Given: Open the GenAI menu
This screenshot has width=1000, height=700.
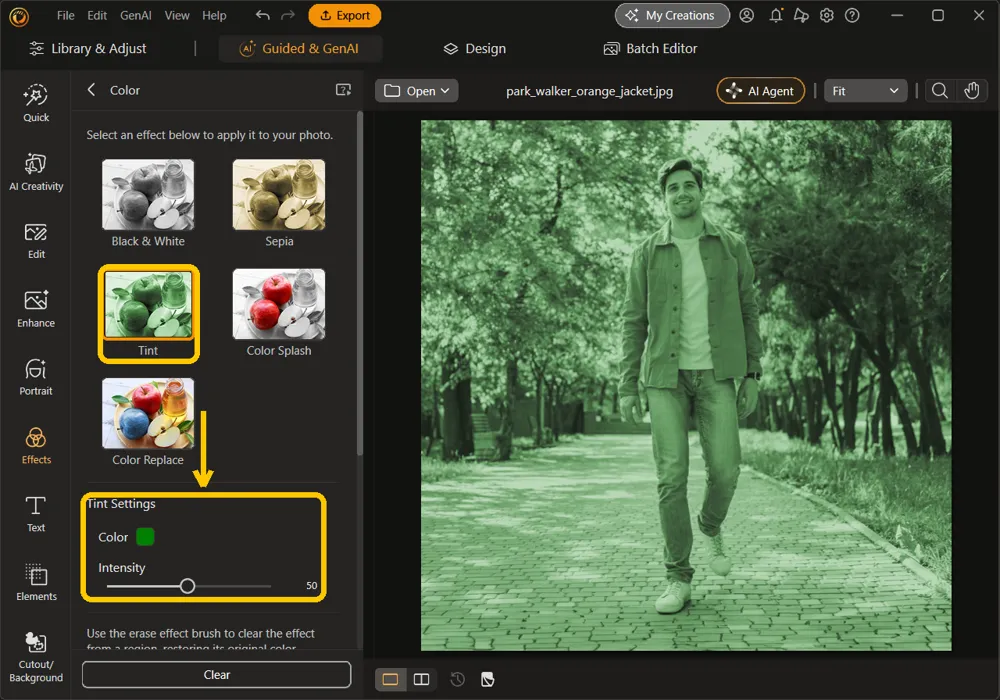Looking at the screenshot, I should [x=136, y=15].
